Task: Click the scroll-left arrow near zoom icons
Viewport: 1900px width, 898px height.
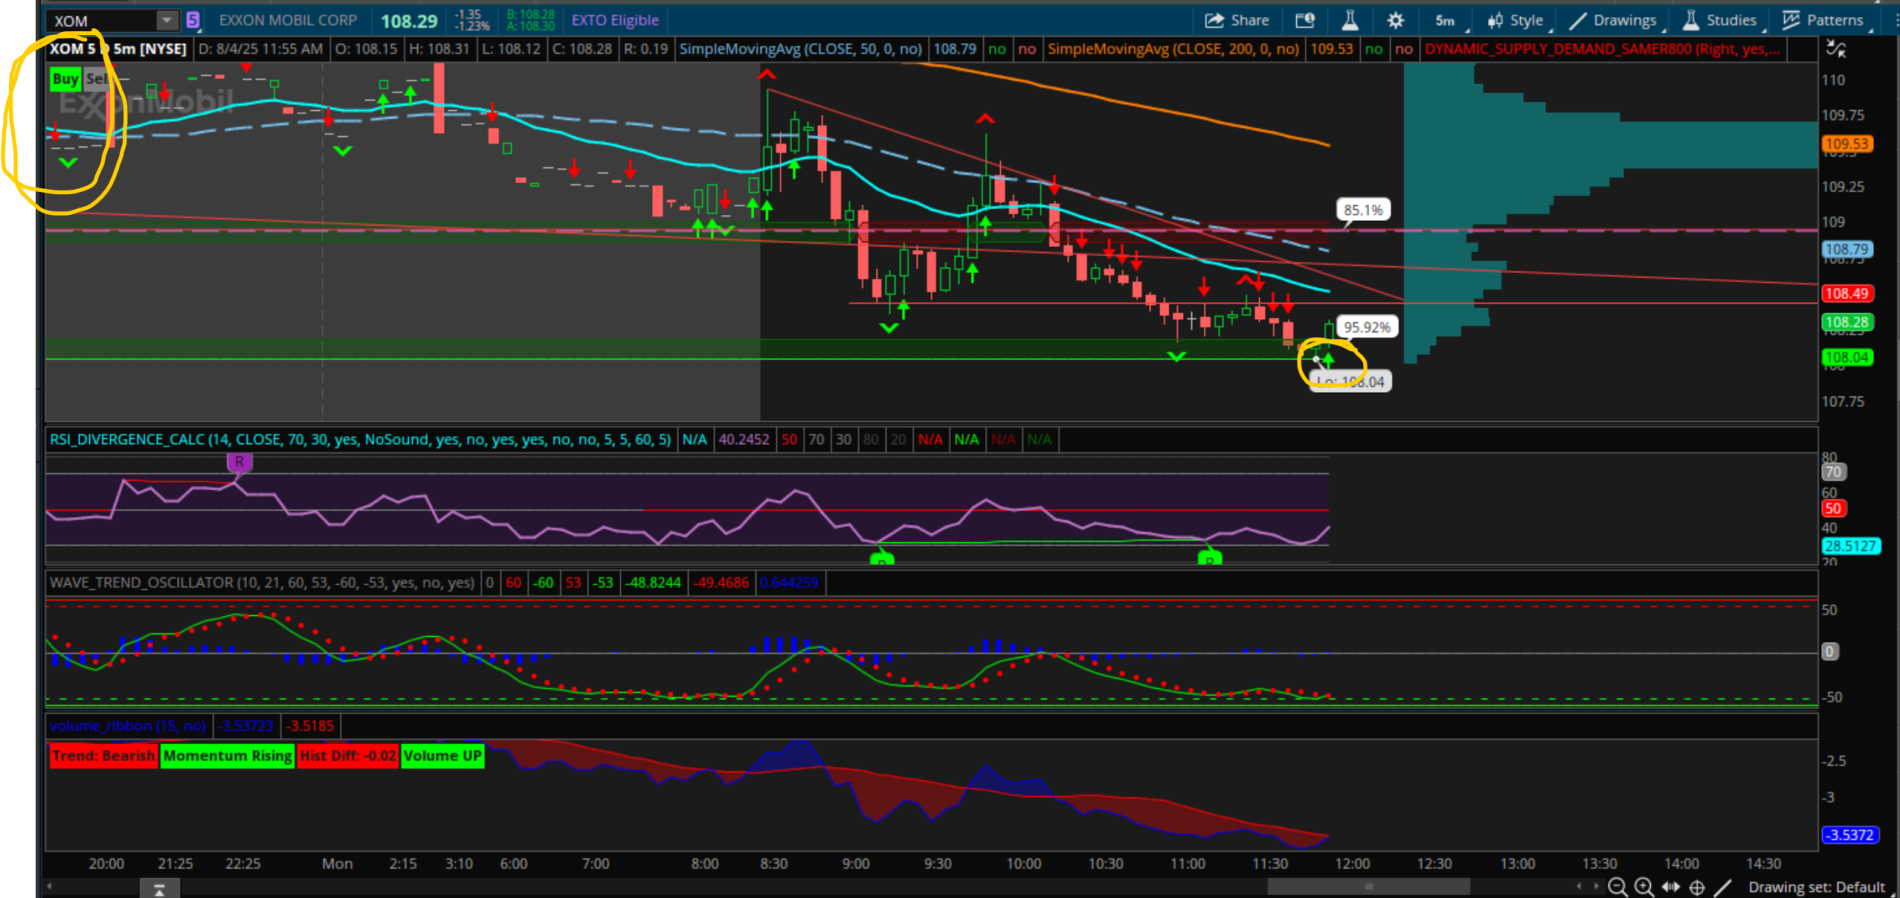Action: tap(1579, 886)
